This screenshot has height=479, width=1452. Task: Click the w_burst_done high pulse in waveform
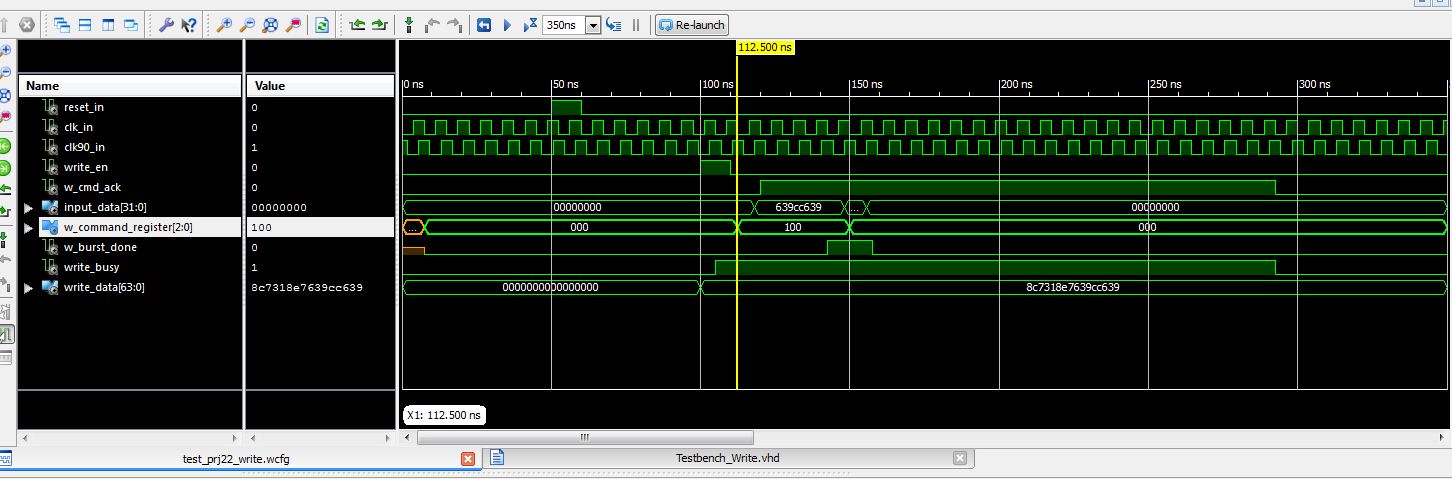click(850, 247)
